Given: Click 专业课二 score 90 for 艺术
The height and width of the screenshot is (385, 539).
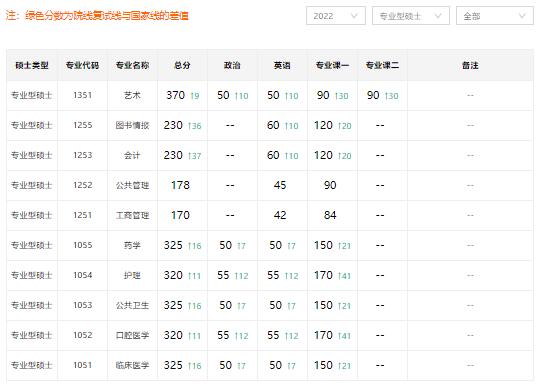Looking at the screenshot, I should tap(373, 95).
